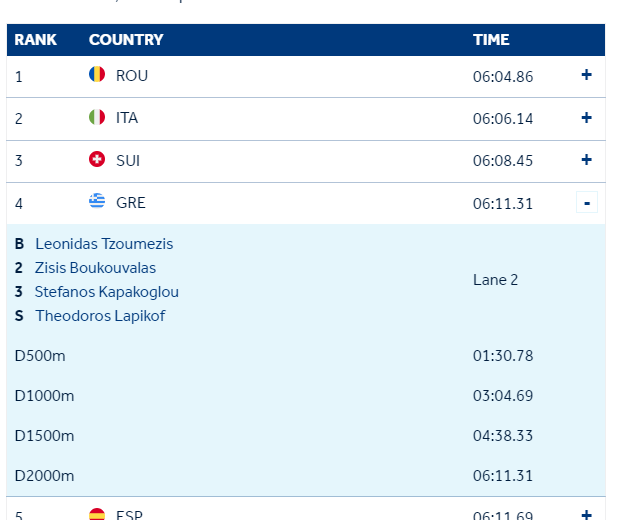The height and width of the screenshot is (520, 617).
Task: Collapse the GRE row details
Action: pos(586,203)
